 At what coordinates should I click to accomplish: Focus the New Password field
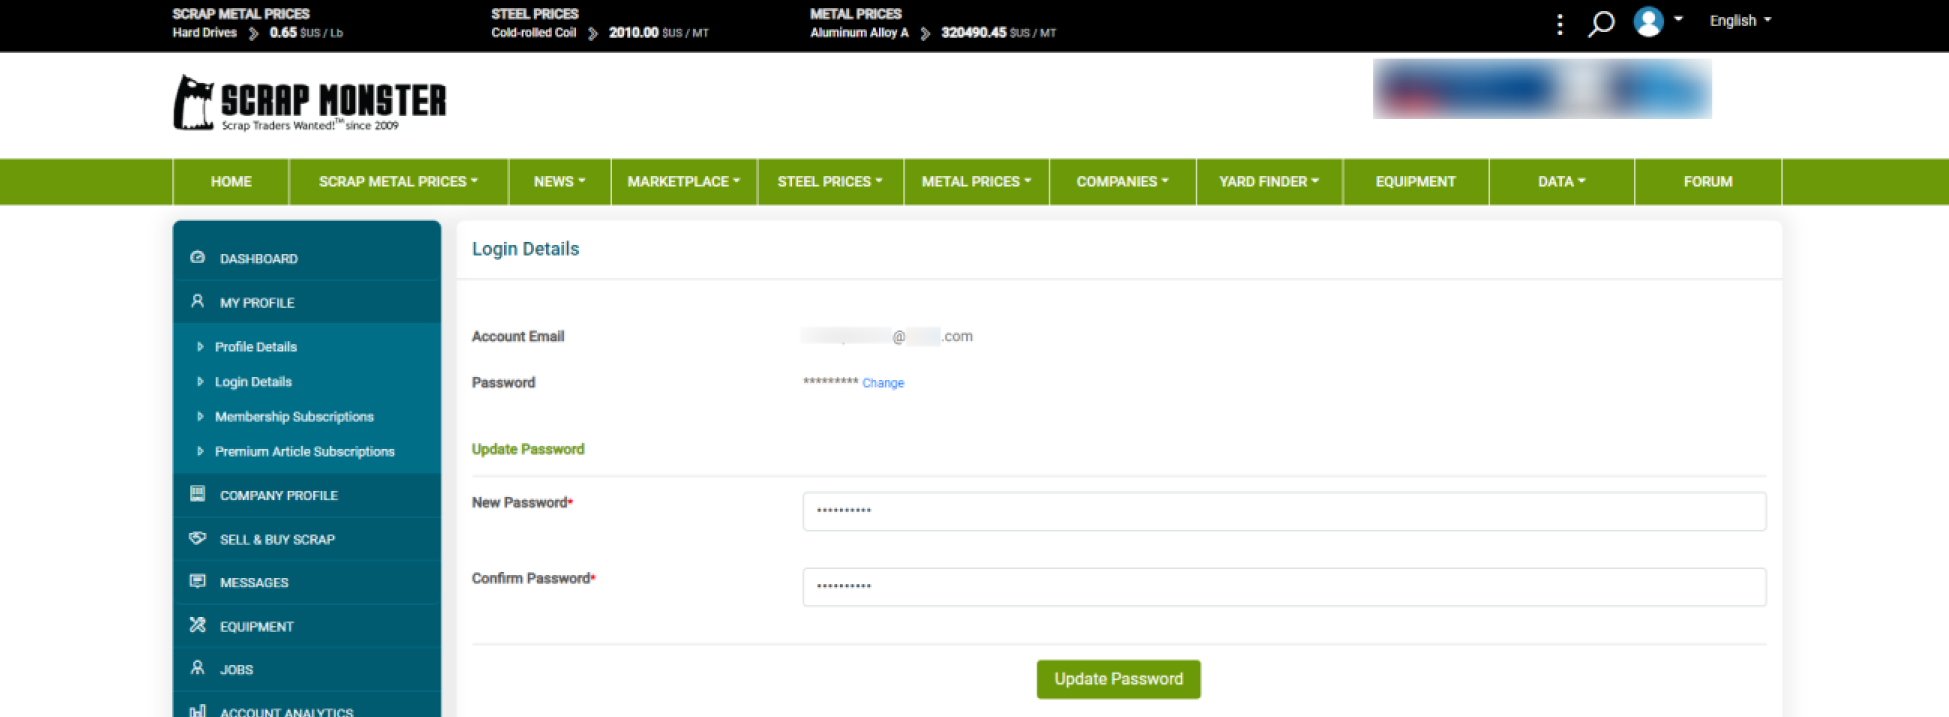[1283, 511]
